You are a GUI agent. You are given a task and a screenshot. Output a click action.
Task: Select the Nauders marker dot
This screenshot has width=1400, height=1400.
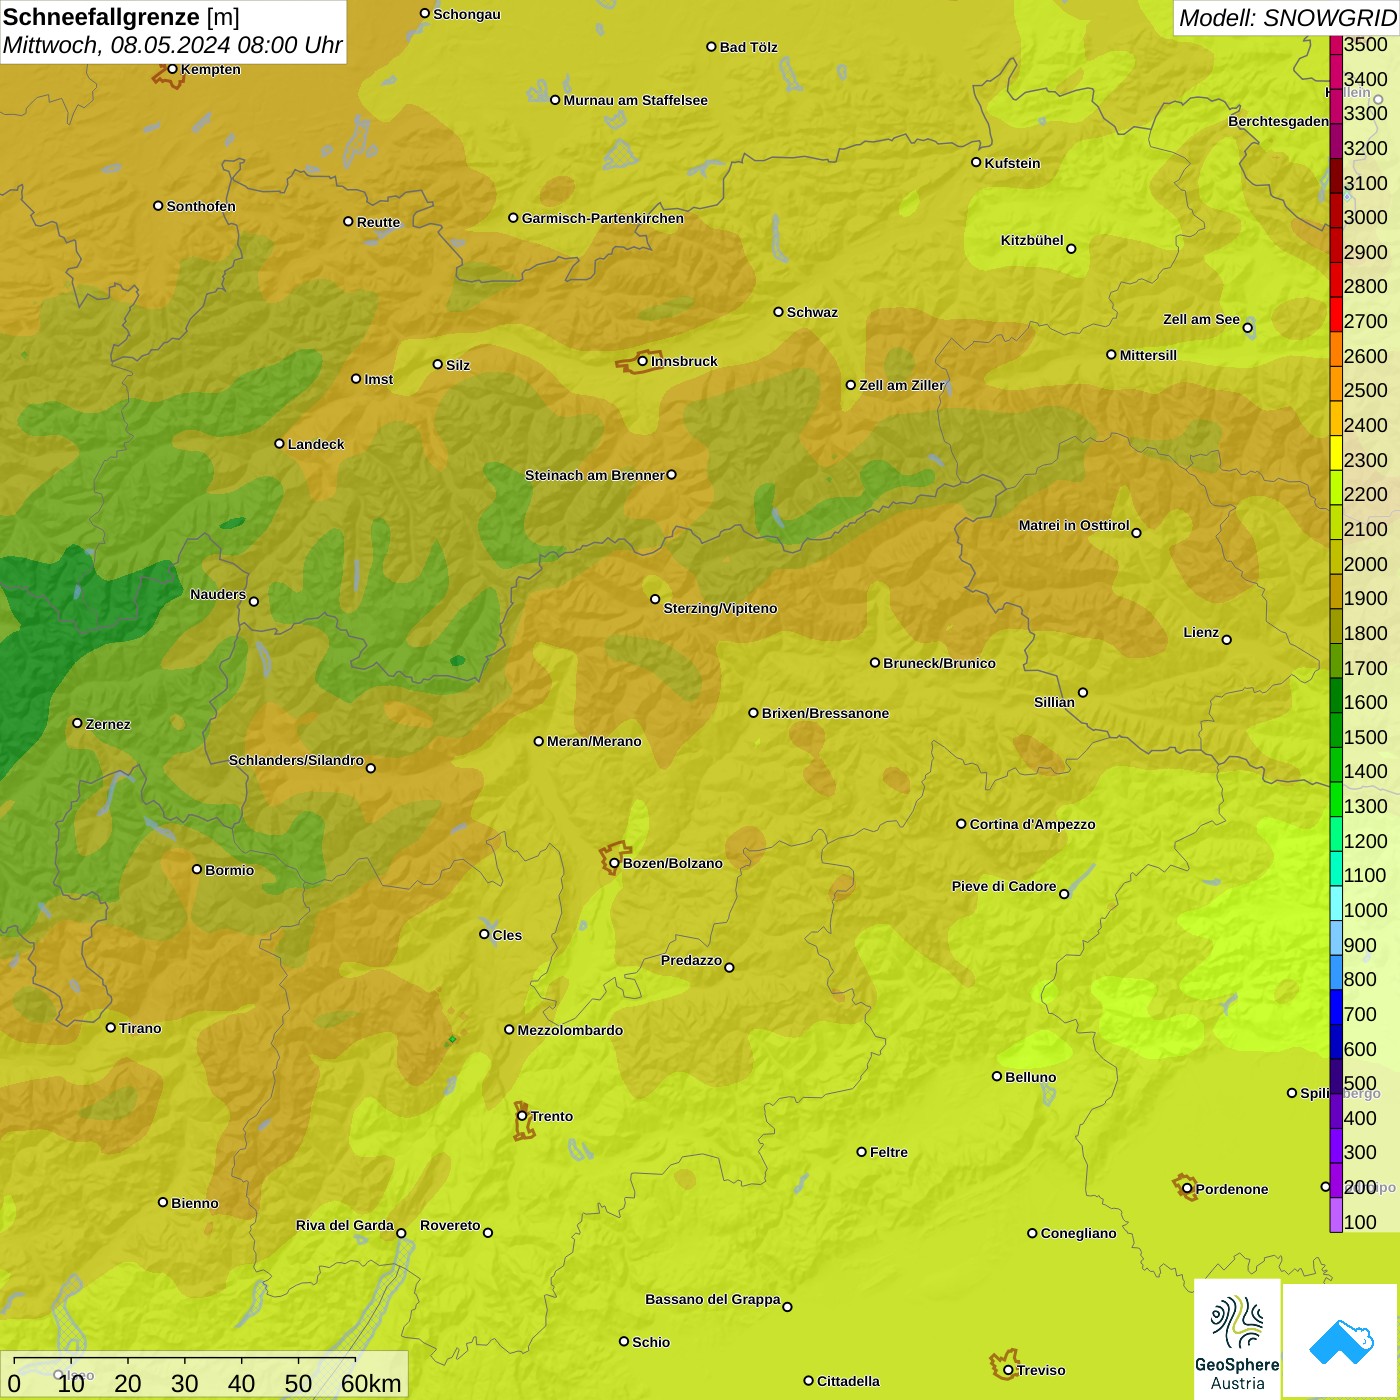point(254,601)
